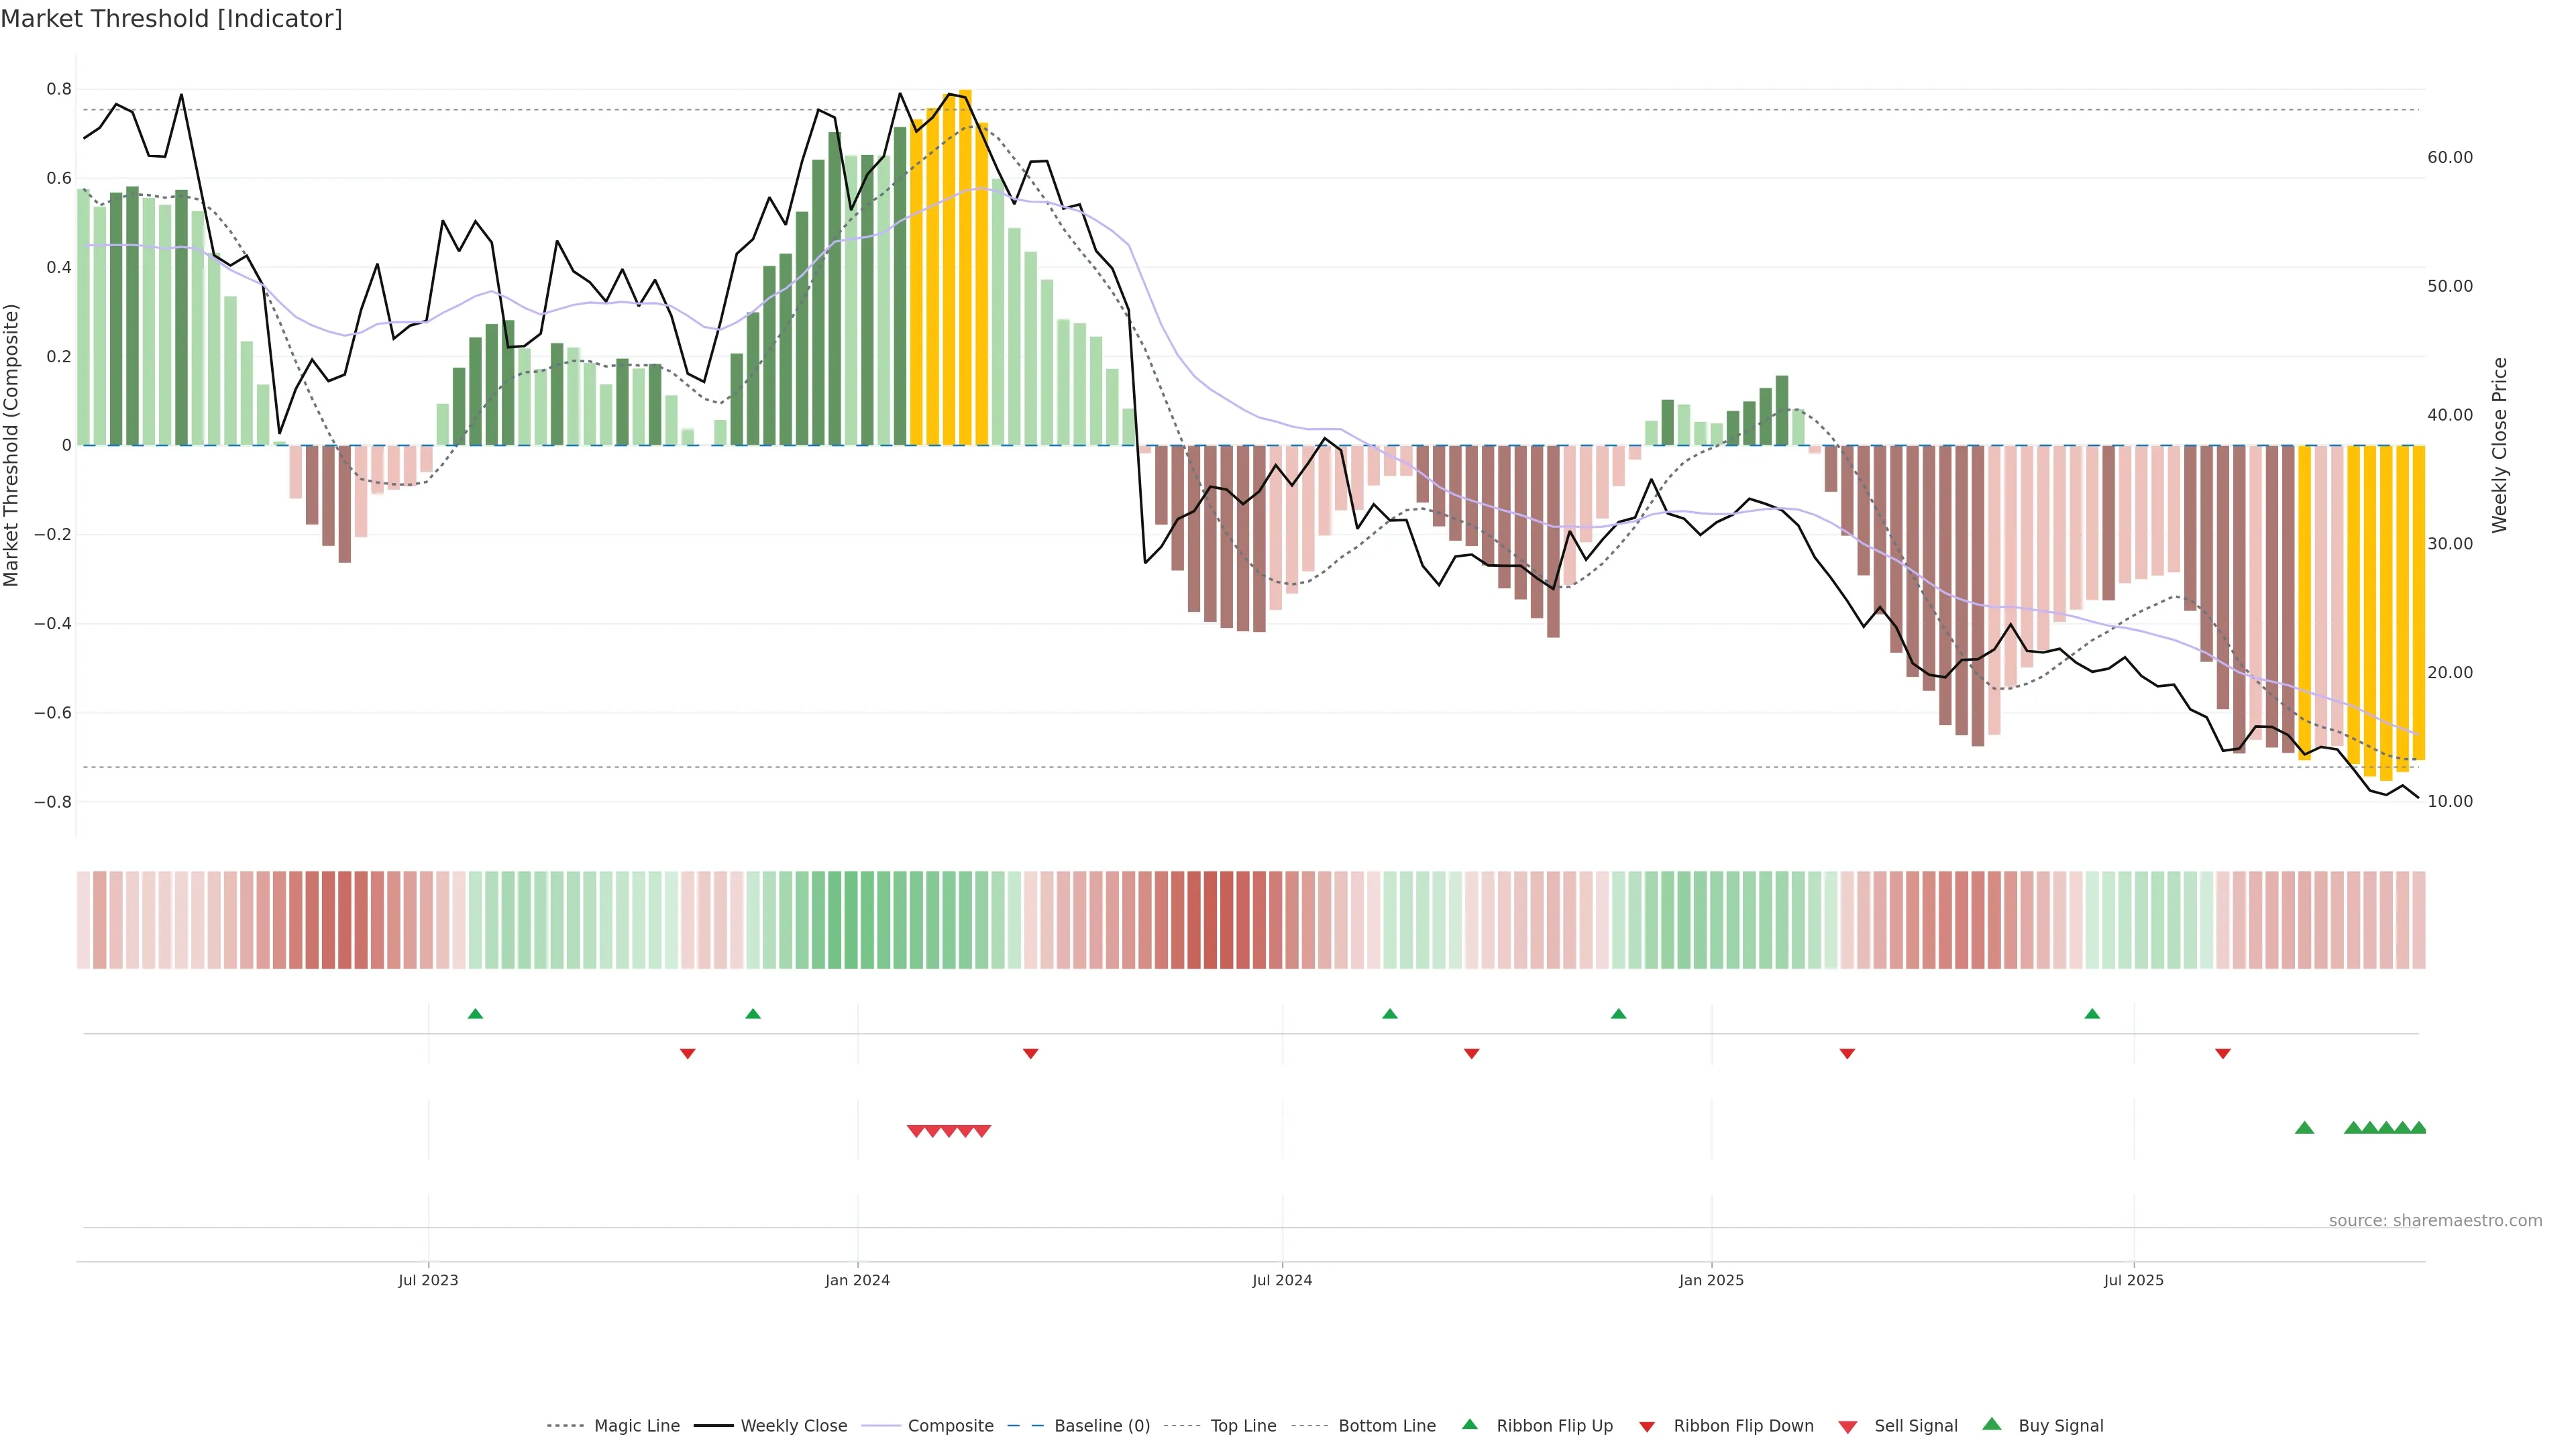Image resolution: width=2576 pixels, height=1449 pixels.
Task: Click the Sell Signal legend triangle icon
Action: pos(1847,1427)
